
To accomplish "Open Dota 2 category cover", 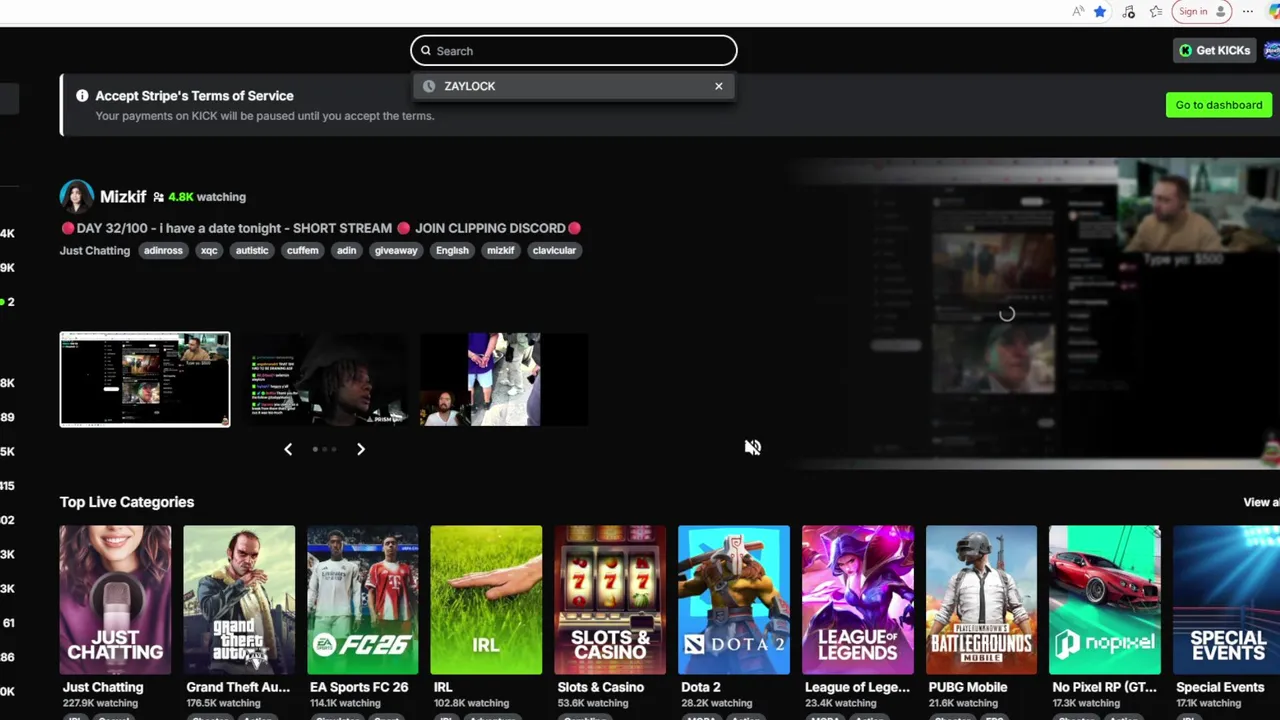I will [734, 600].
